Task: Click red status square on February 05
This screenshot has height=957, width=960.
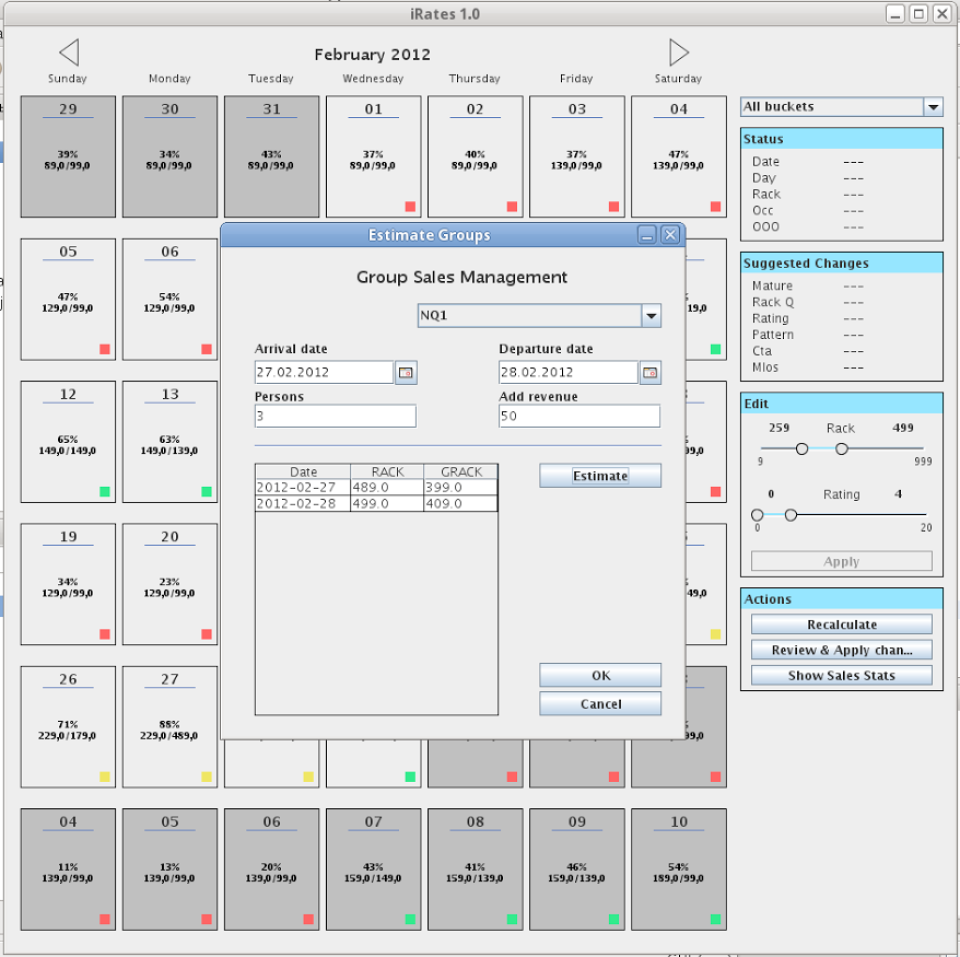Action: [x=105, y=349]
